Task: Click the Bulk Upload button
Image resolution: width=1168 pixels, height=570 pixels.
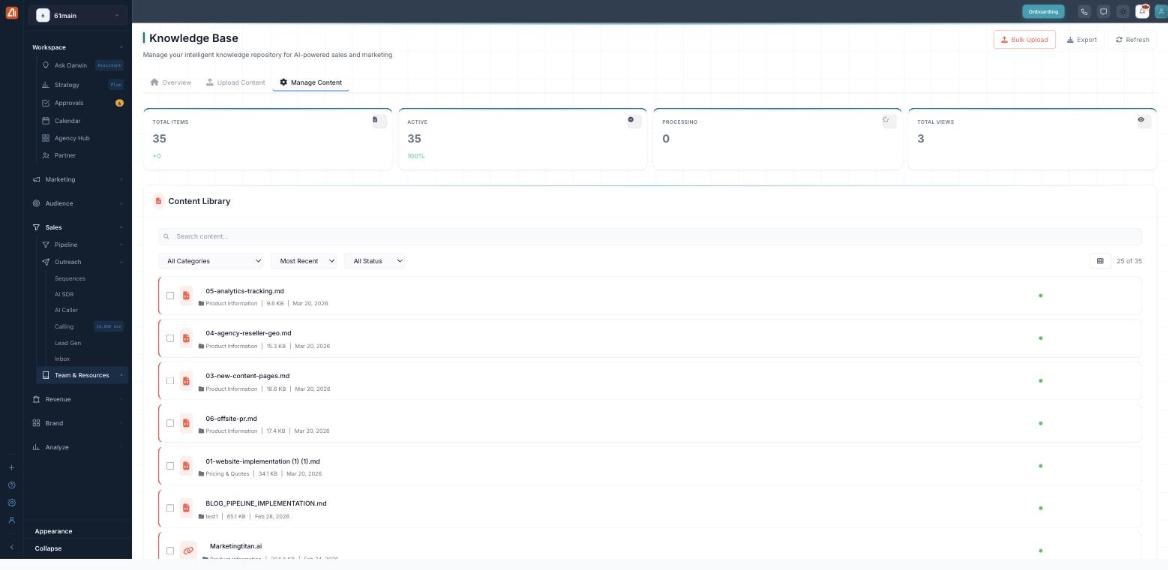Action: pos(1024,39)
